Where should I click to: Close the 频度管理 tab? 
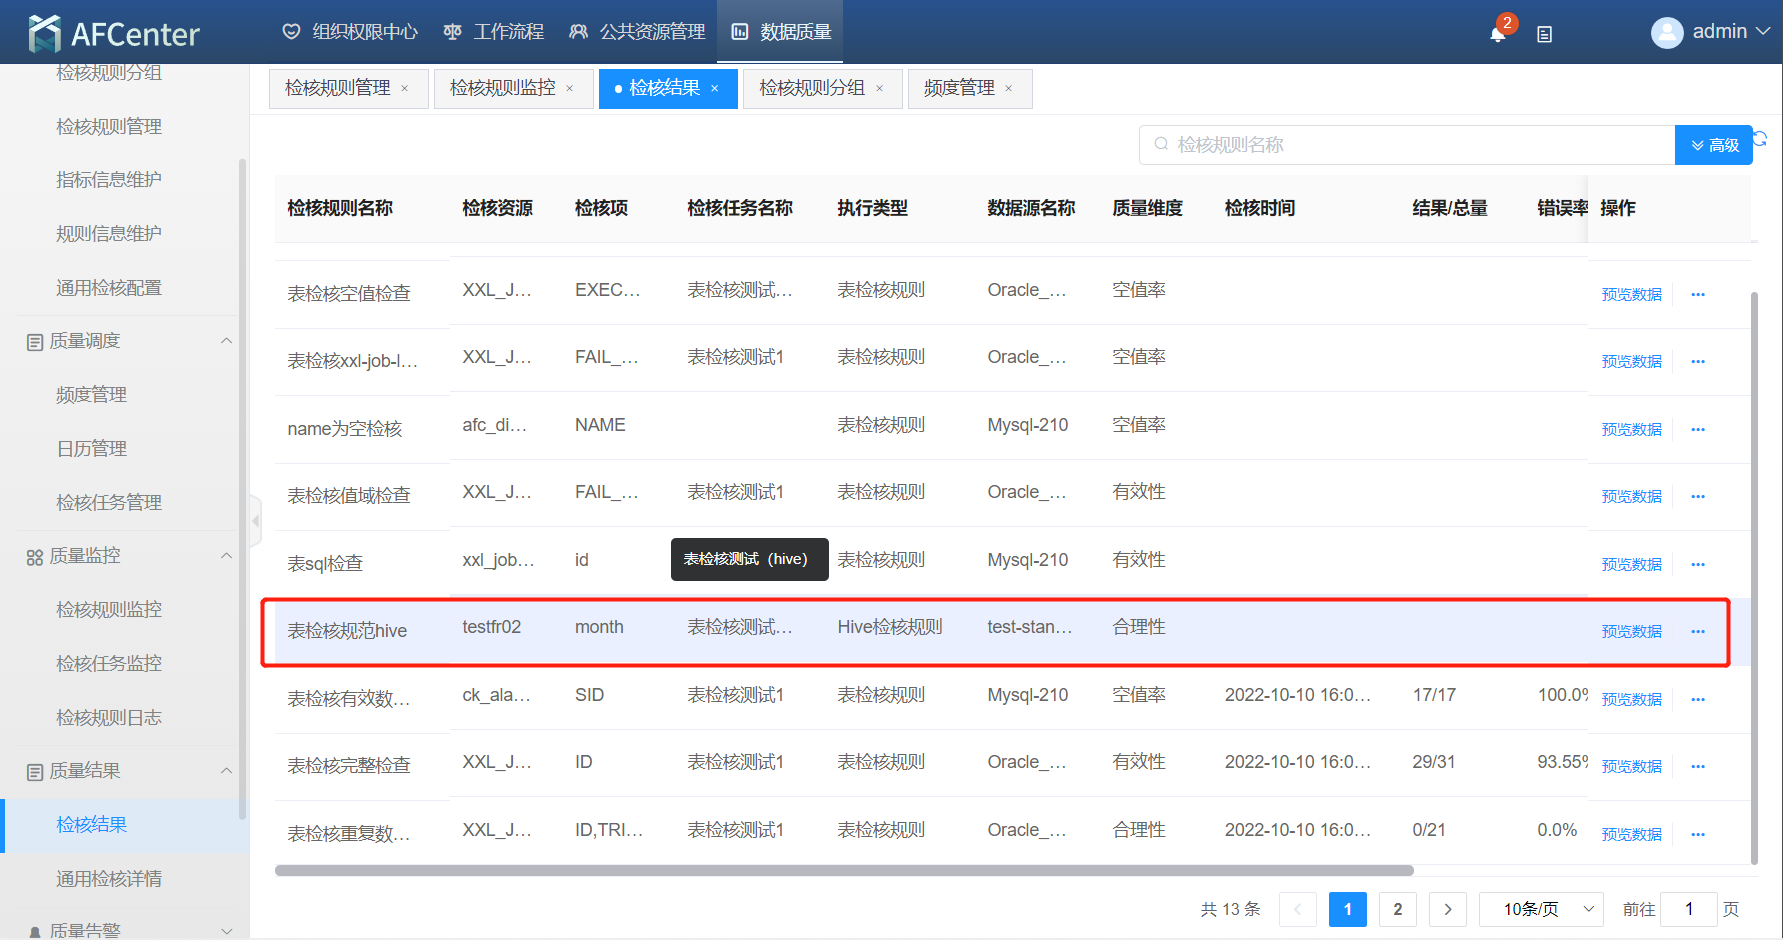(x=1009, y=89)
